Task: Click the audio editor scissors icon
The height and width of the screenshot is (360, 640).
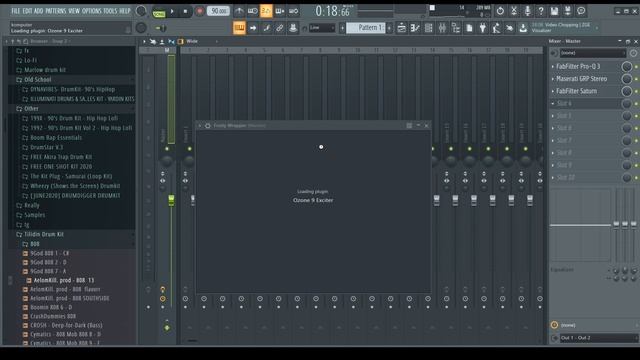Action: (513, 11)
